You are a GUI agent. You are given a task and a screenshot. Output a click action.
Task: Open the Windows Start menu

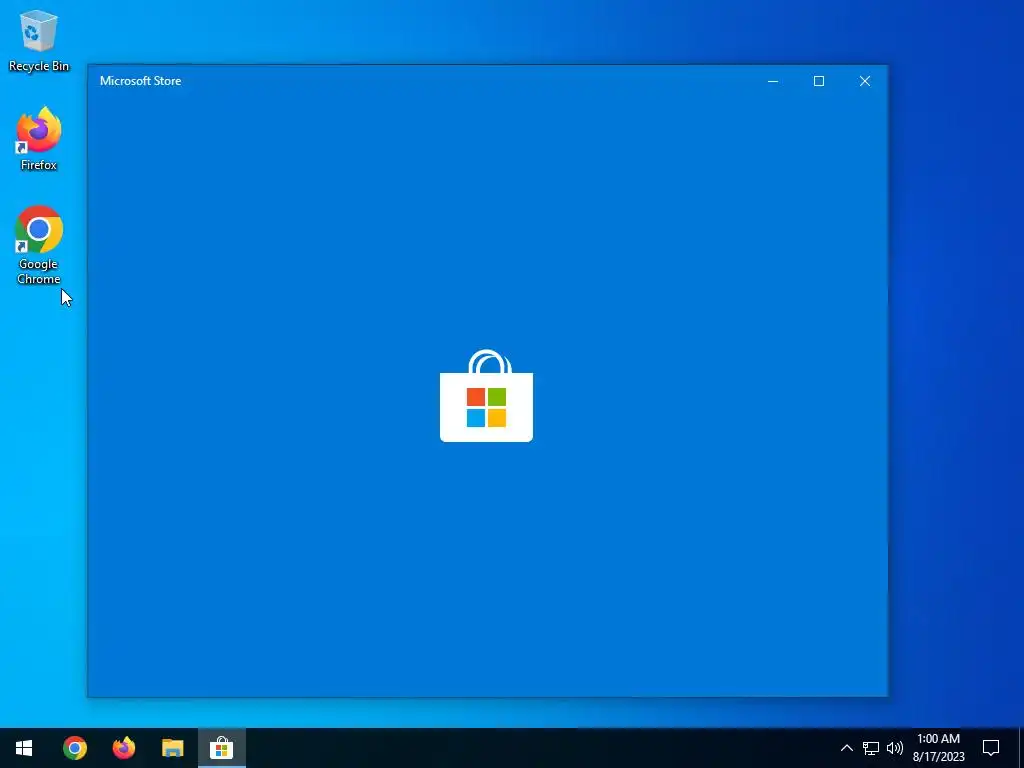24,748
